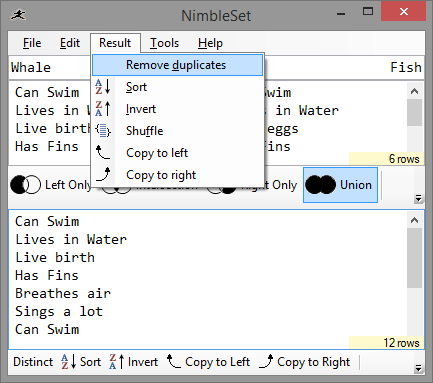The height and width of the screenshot is (383, 433).
Task: Select the Left Only operation label
Action: 68,185
